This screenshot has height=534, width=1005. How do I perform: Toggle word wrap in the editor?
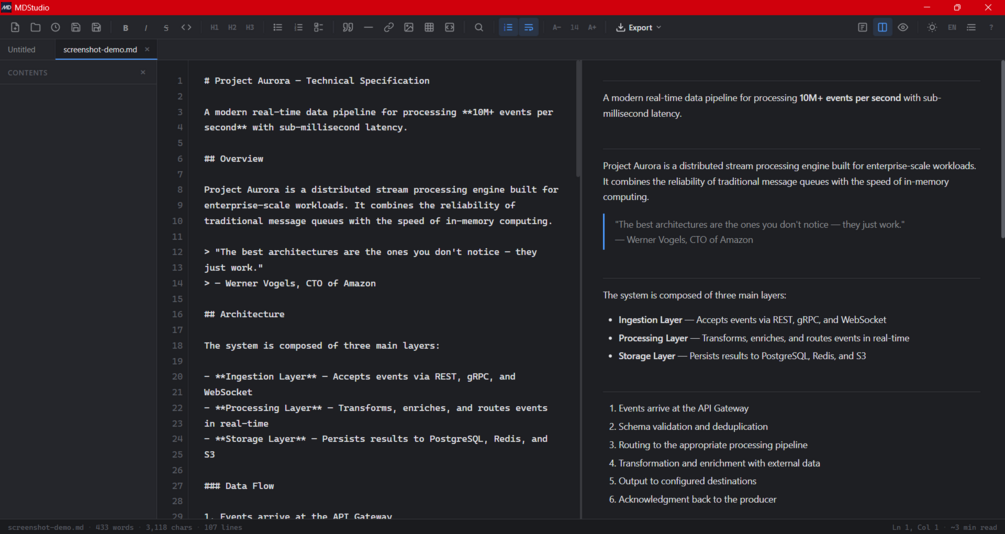point(529,28)
